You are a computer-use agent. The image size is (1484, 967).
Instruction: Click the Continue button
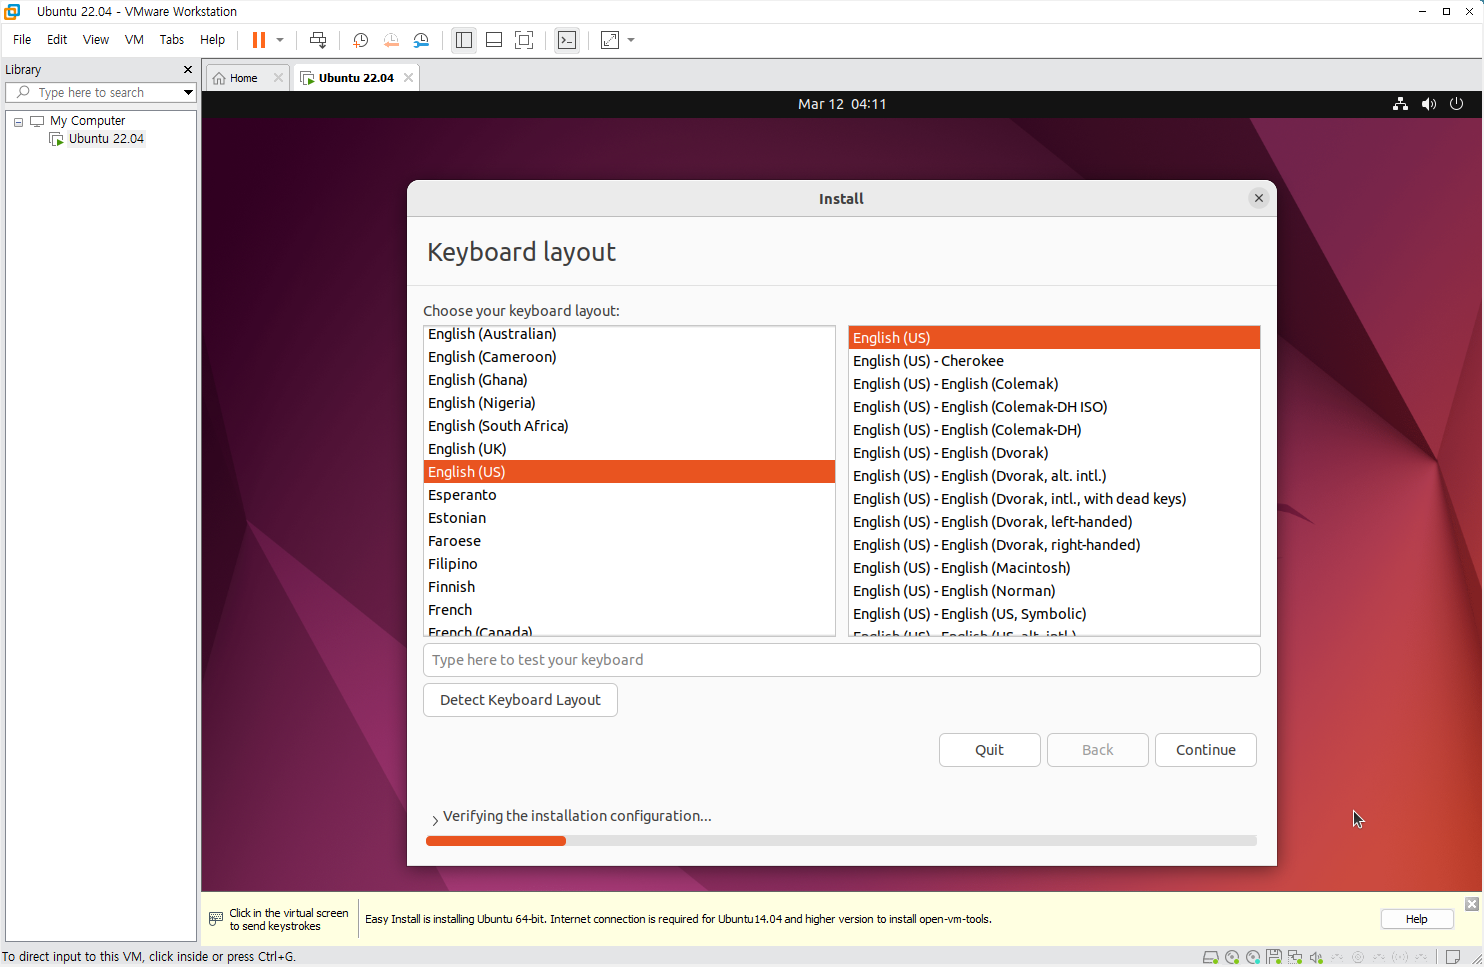pos(1205,750)
